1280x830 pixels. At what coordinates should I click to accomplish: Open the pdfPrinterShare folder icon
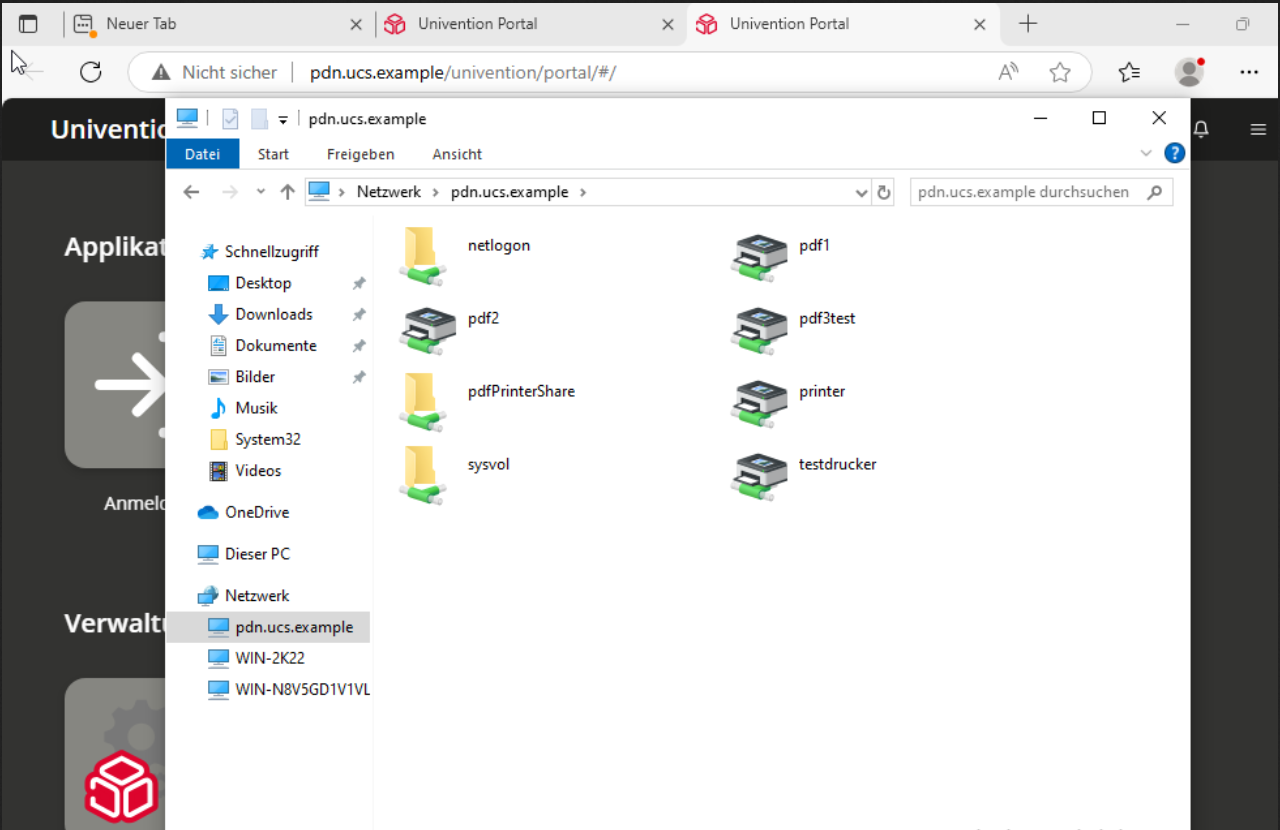tap(421, 401)
